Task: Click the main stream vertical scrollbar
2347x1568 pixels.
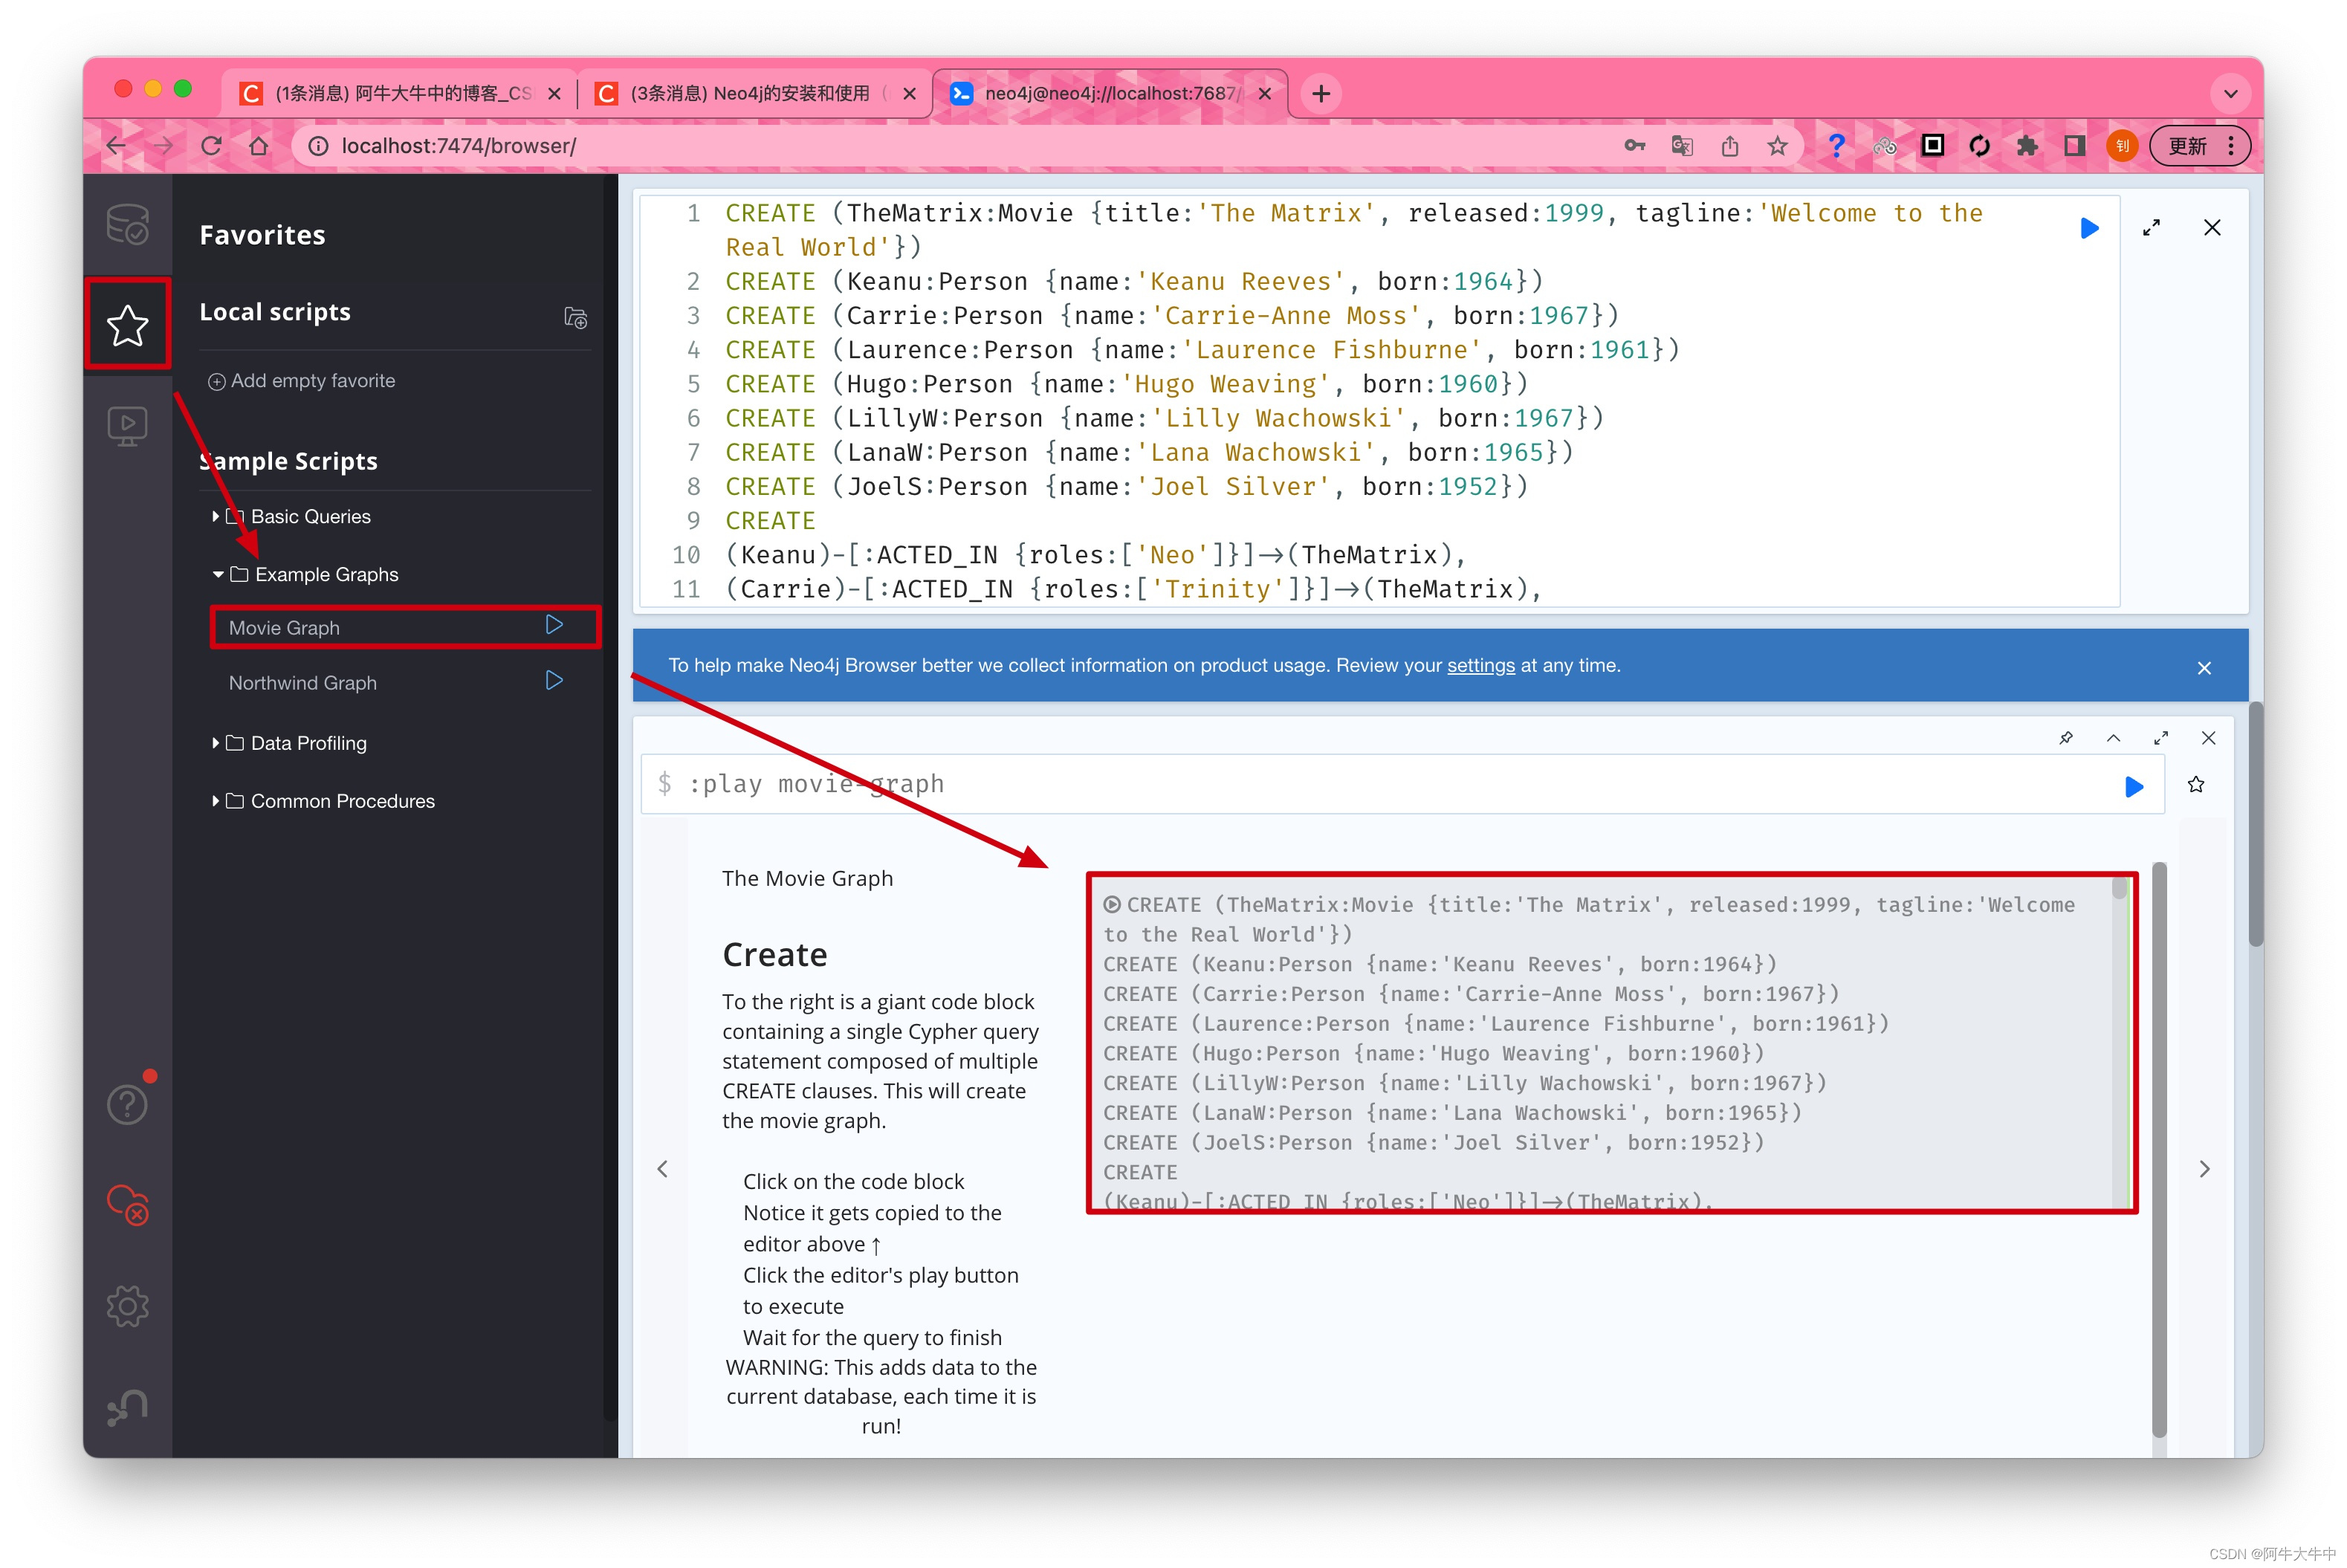Action: pyautogui.click(x=2256, y=823)
